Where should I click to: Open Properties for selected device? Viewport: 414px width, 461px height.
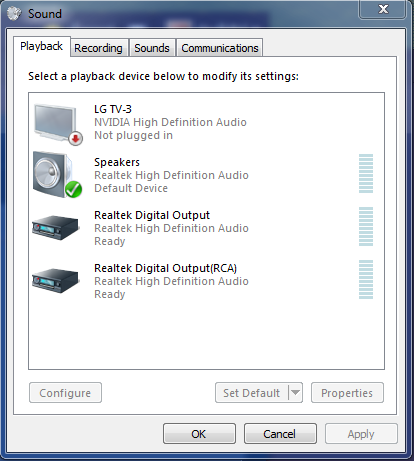pyautogui.click(x=347, y=393)
